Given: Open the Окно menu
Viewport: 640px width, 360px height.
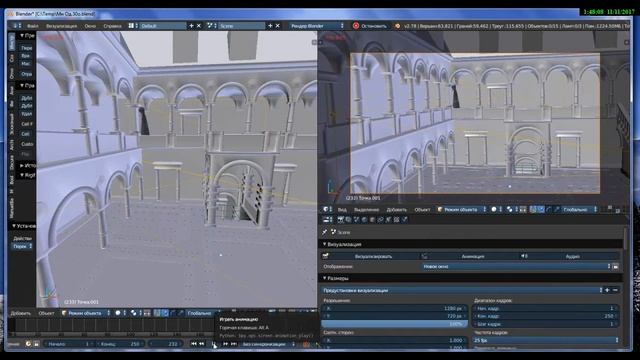Looking at the screenshot, I should (x=90, y=26).
